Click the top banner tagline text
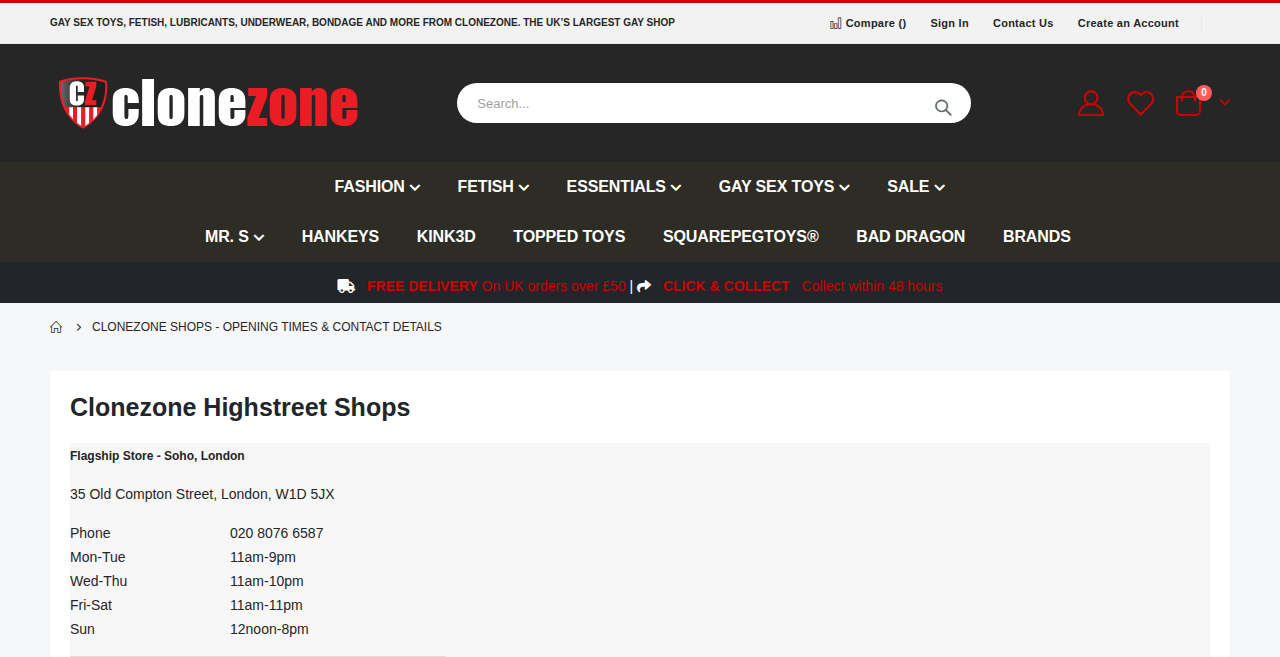 tap(362, 22)
